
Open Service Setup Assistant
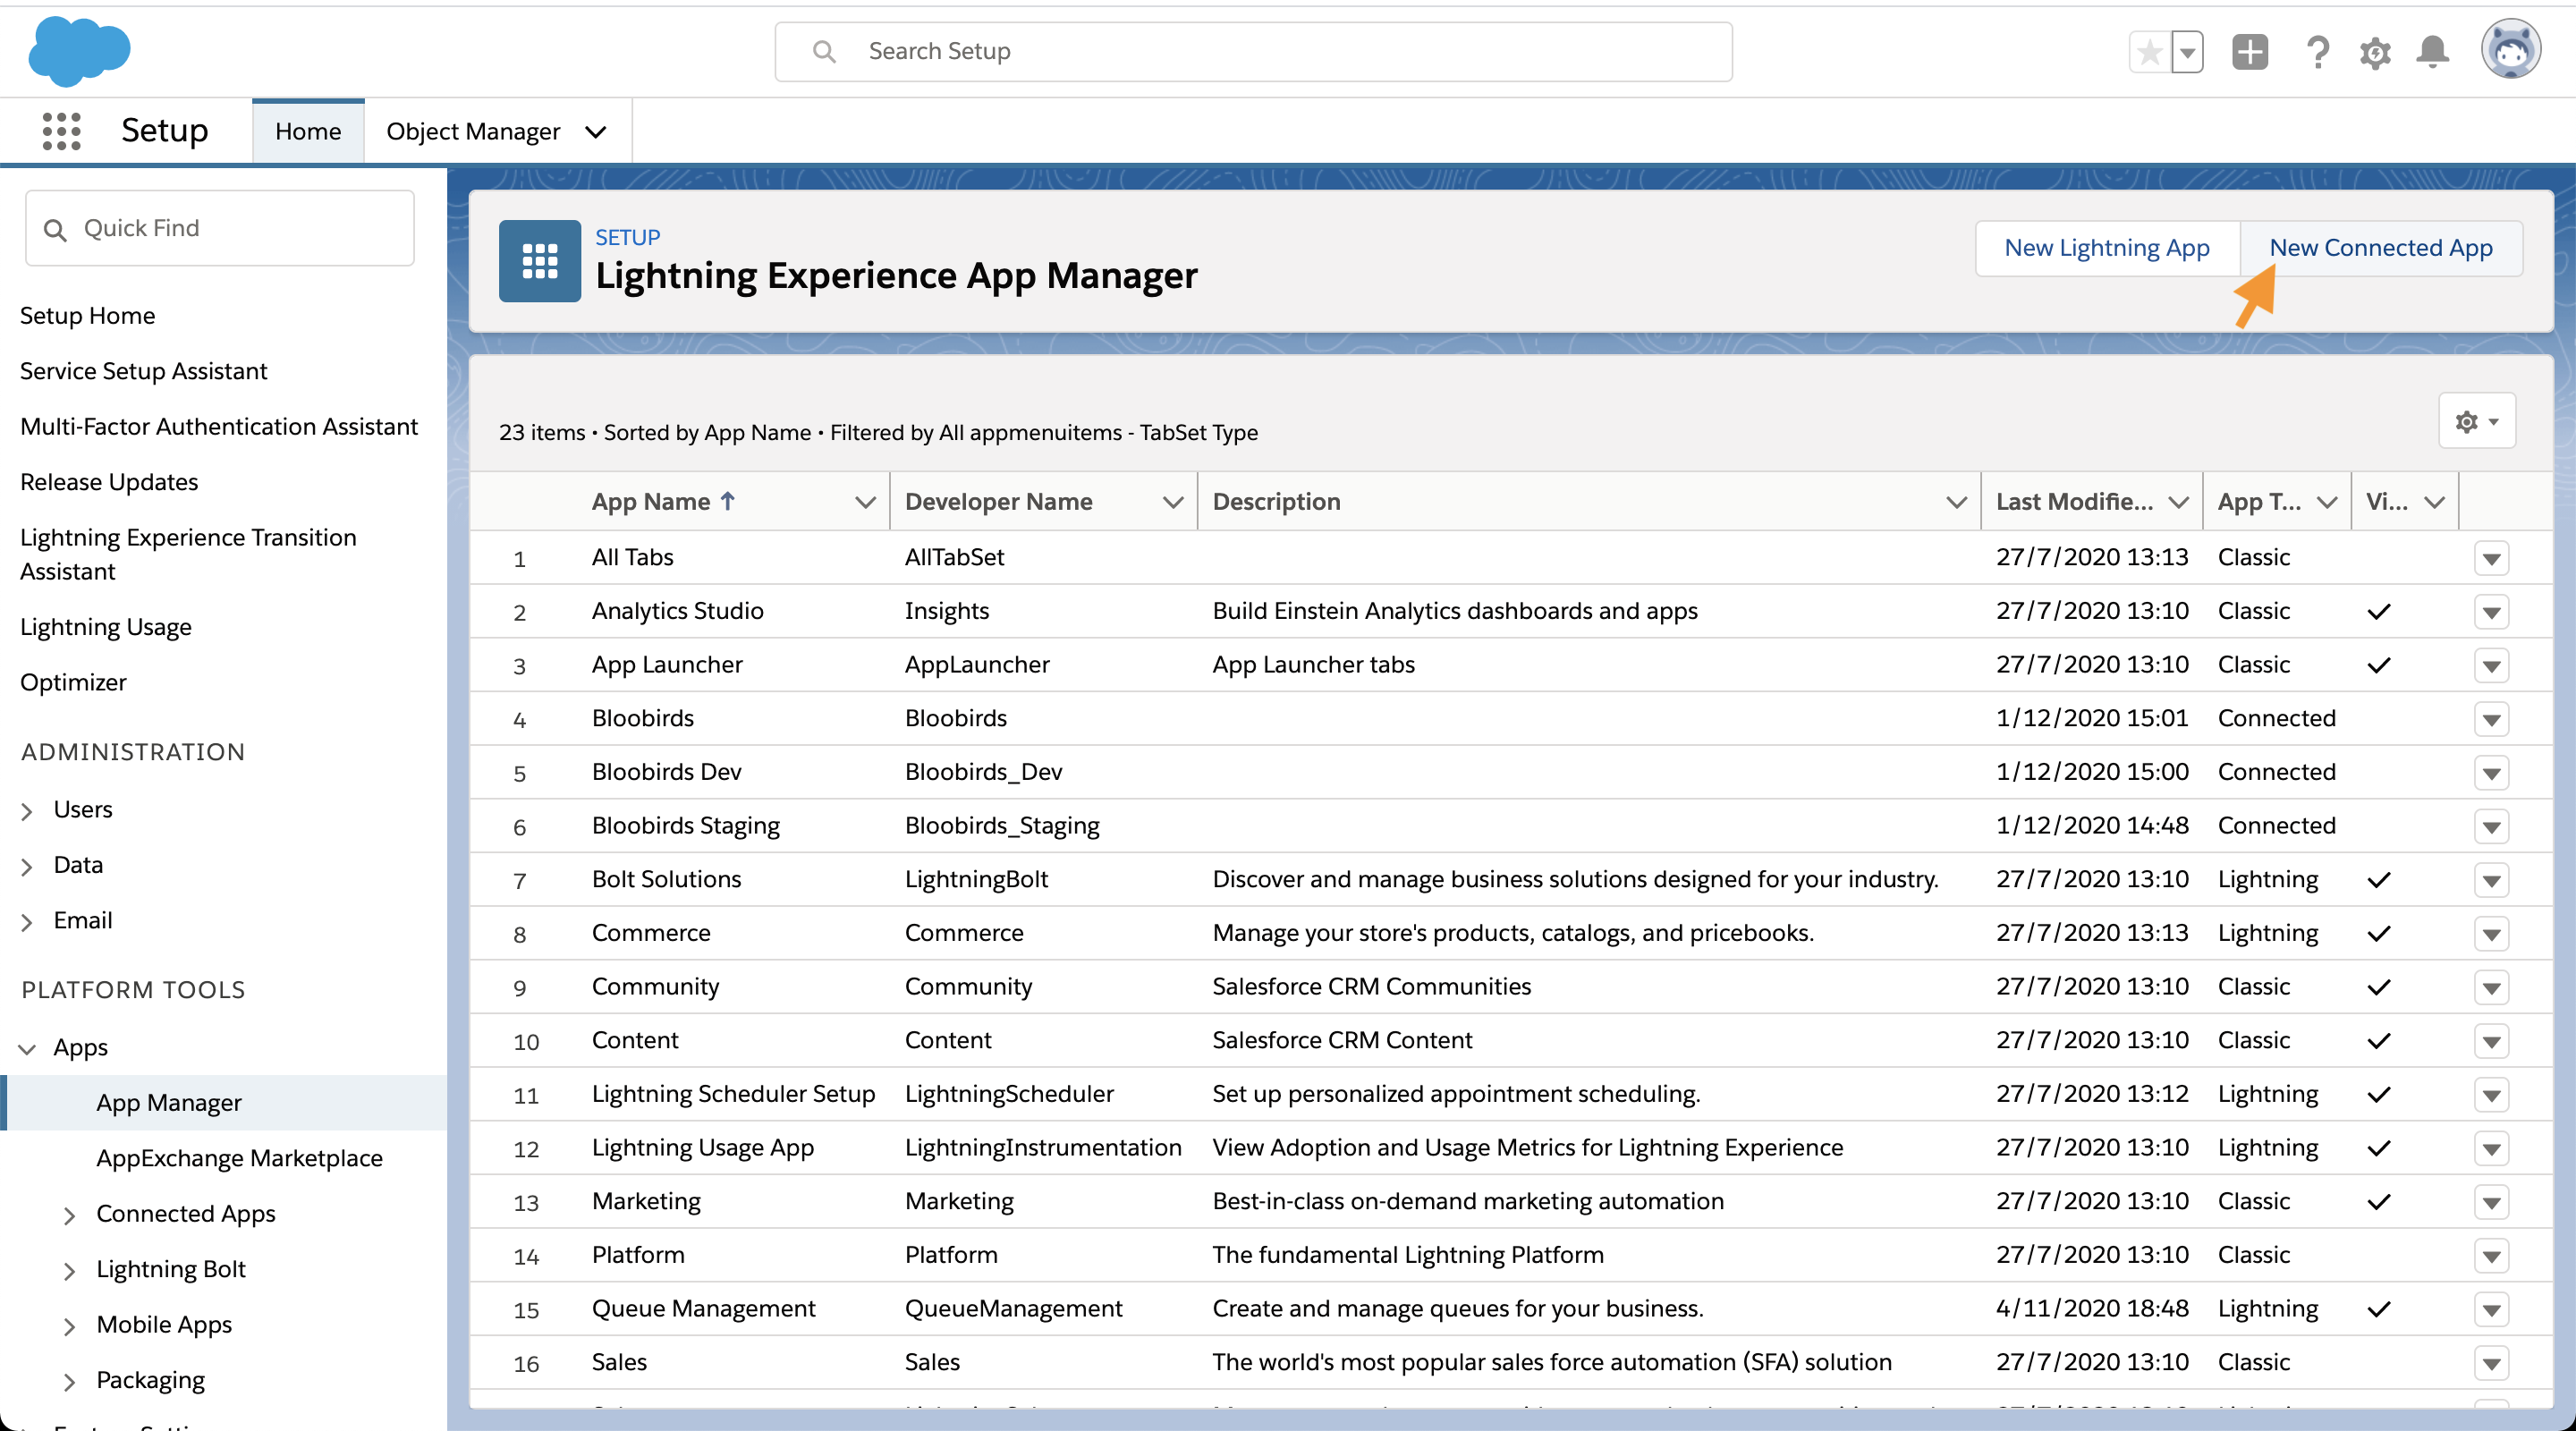click(x=144, y=371)
